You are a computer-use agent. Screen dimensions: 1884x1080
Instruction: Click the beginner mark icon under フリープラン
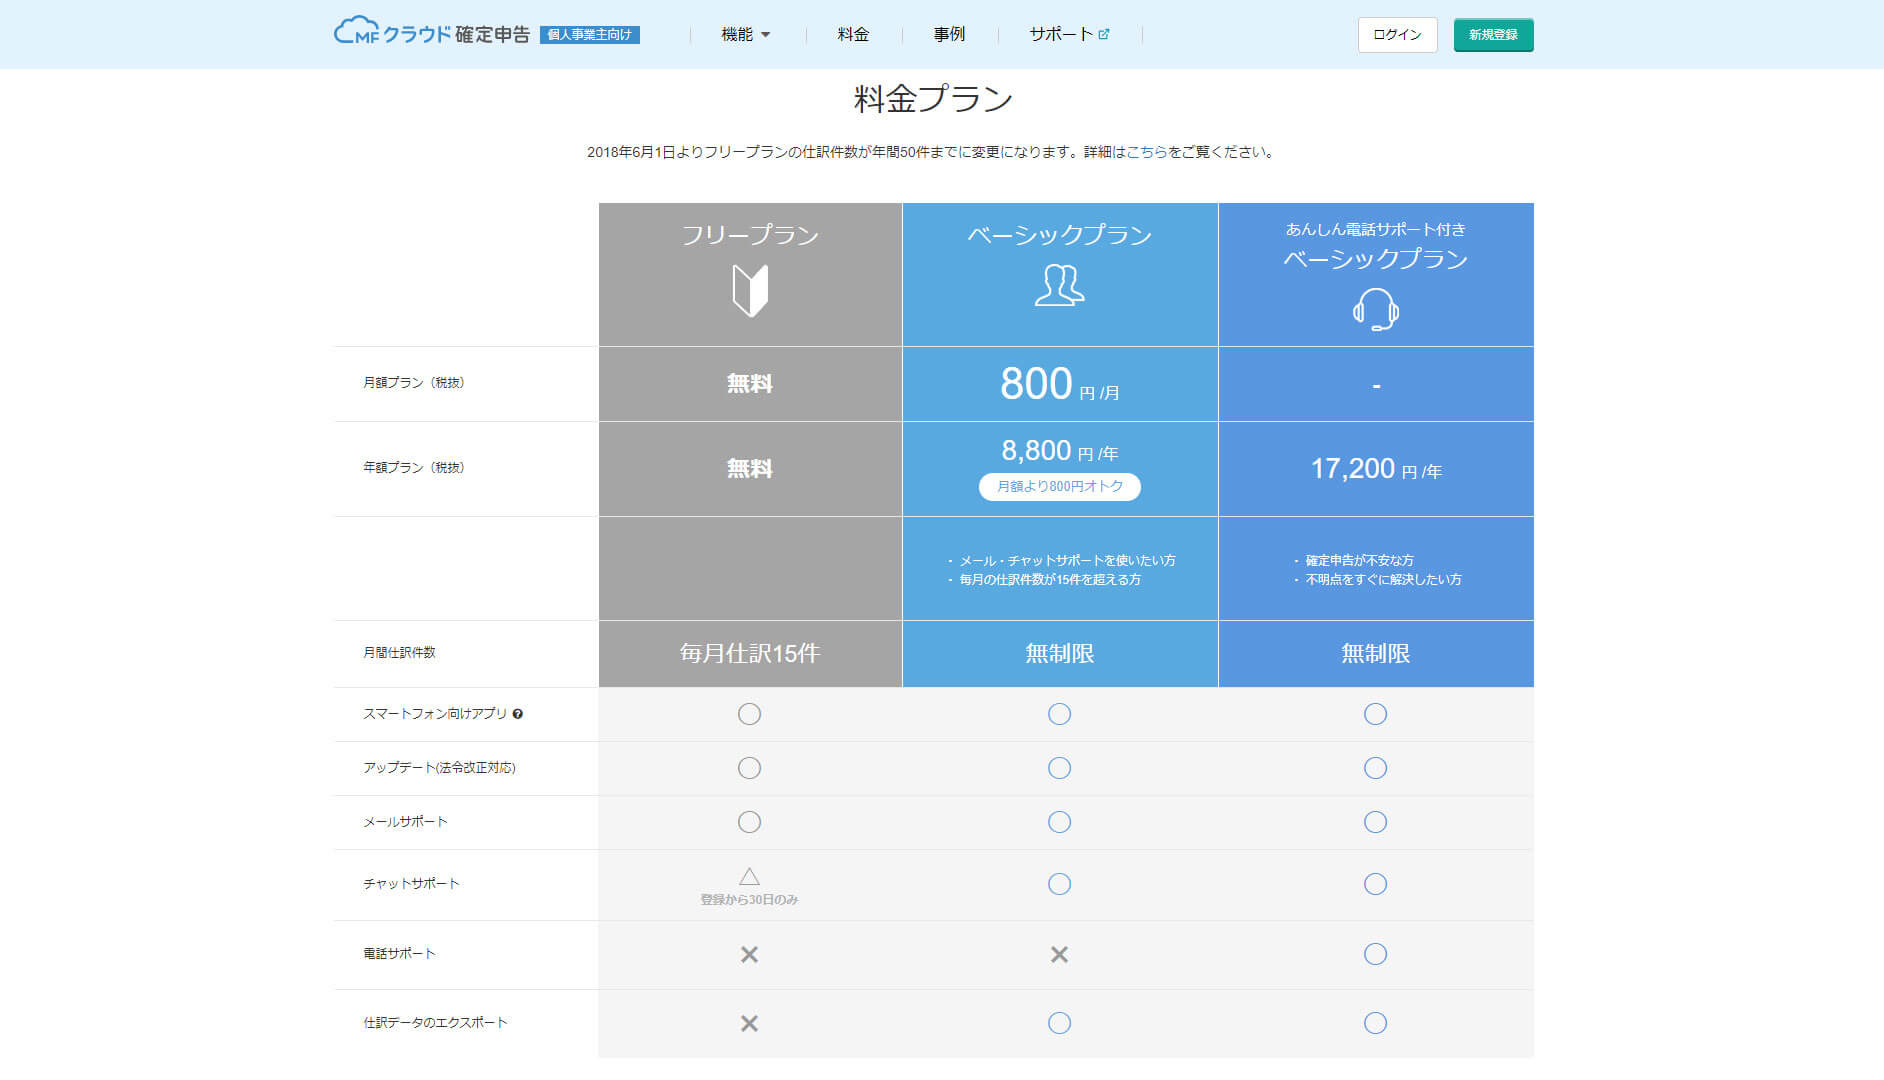pos(750,291)
